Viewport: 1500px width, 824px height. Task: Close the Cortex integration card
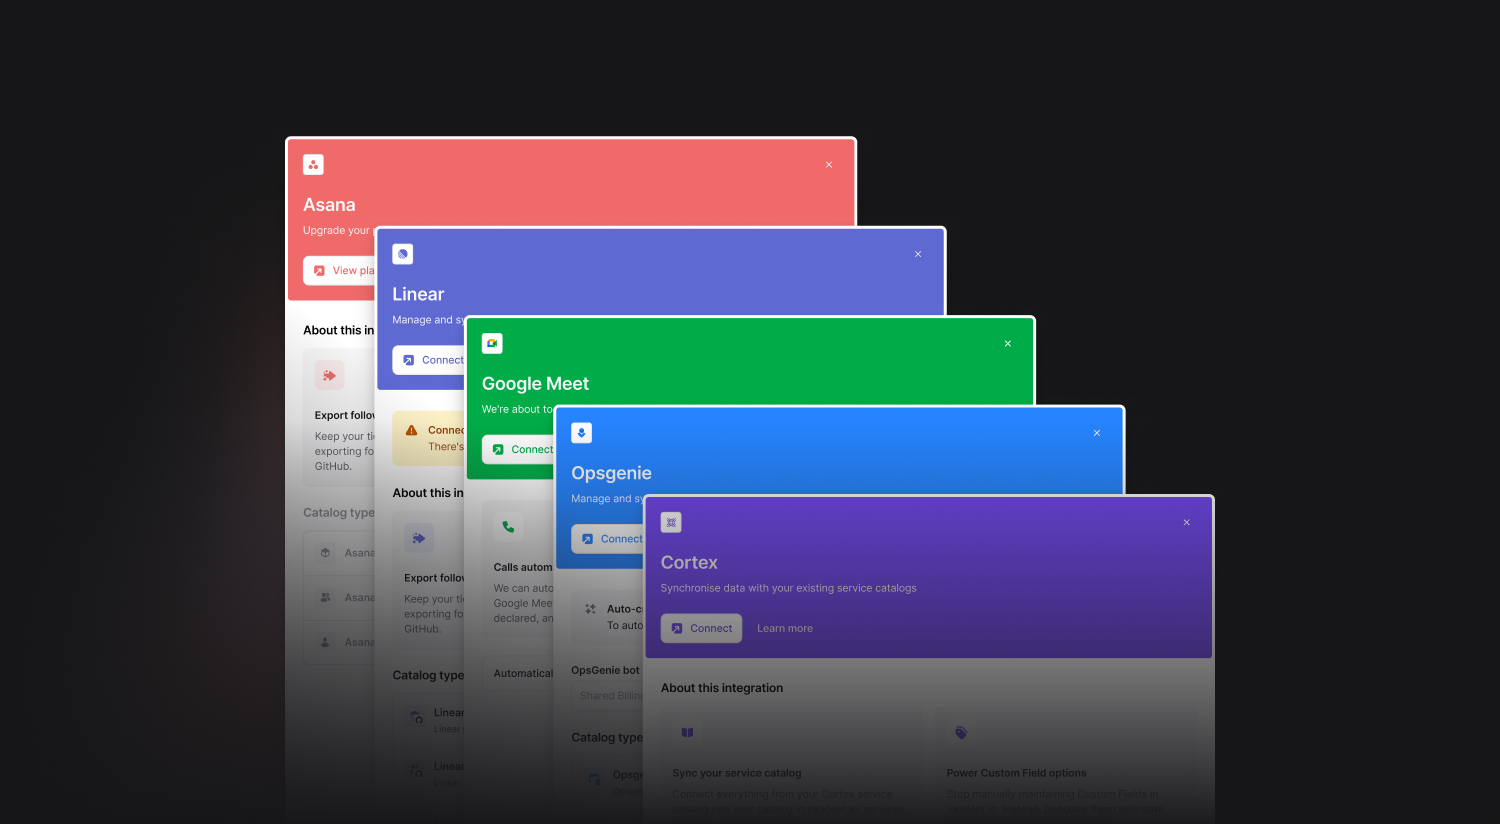(x=1187, y=523)
